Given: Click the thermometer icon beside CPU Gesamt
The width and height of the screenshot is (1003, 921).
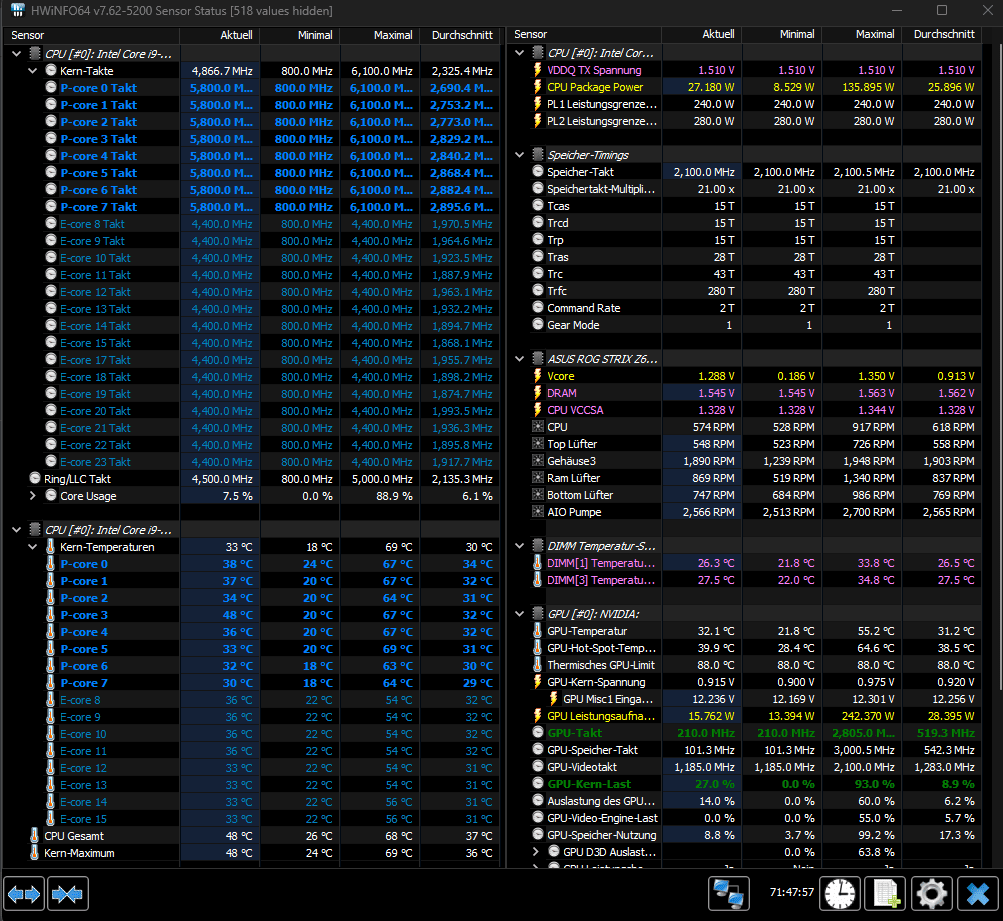Looking at the screenshot, I should click(35, 836).
